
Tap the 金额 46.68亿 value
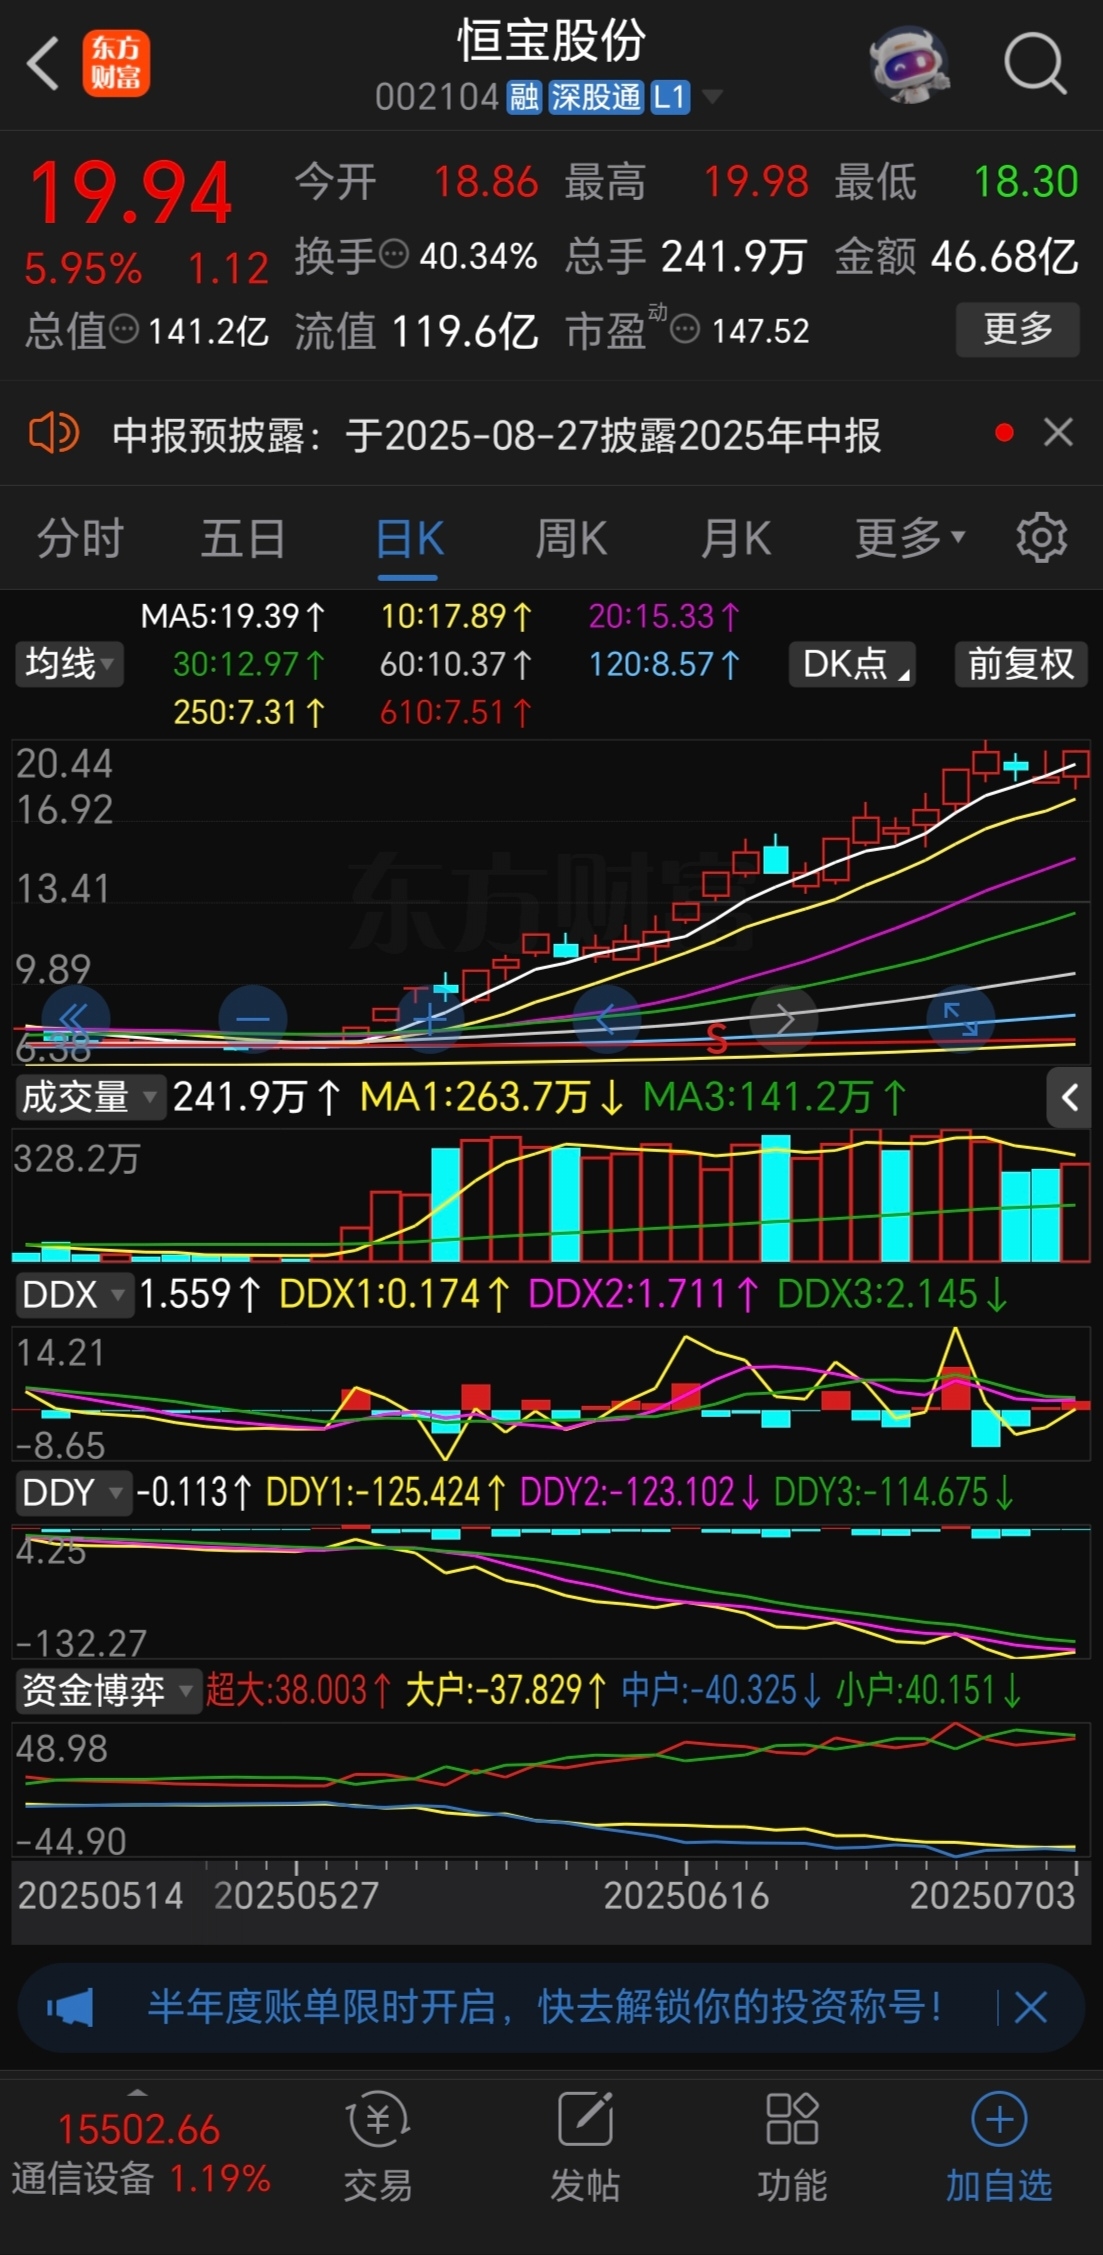pos(957,256)
